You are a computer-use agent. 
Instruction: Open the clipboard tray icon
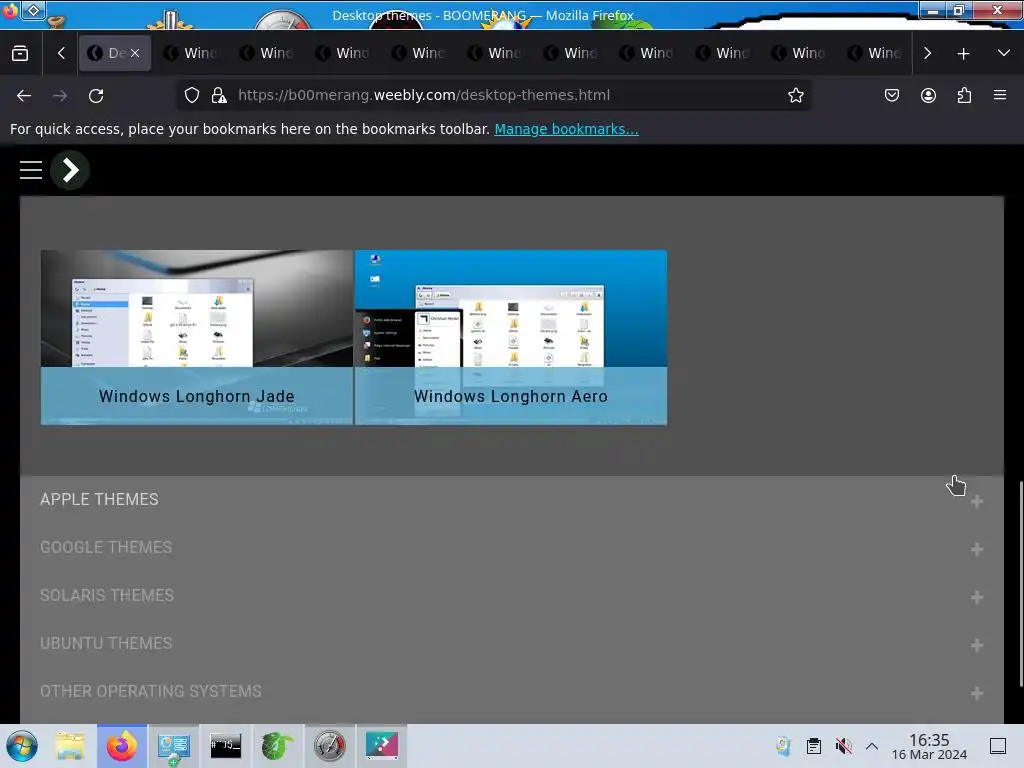(x=814, y=746)
